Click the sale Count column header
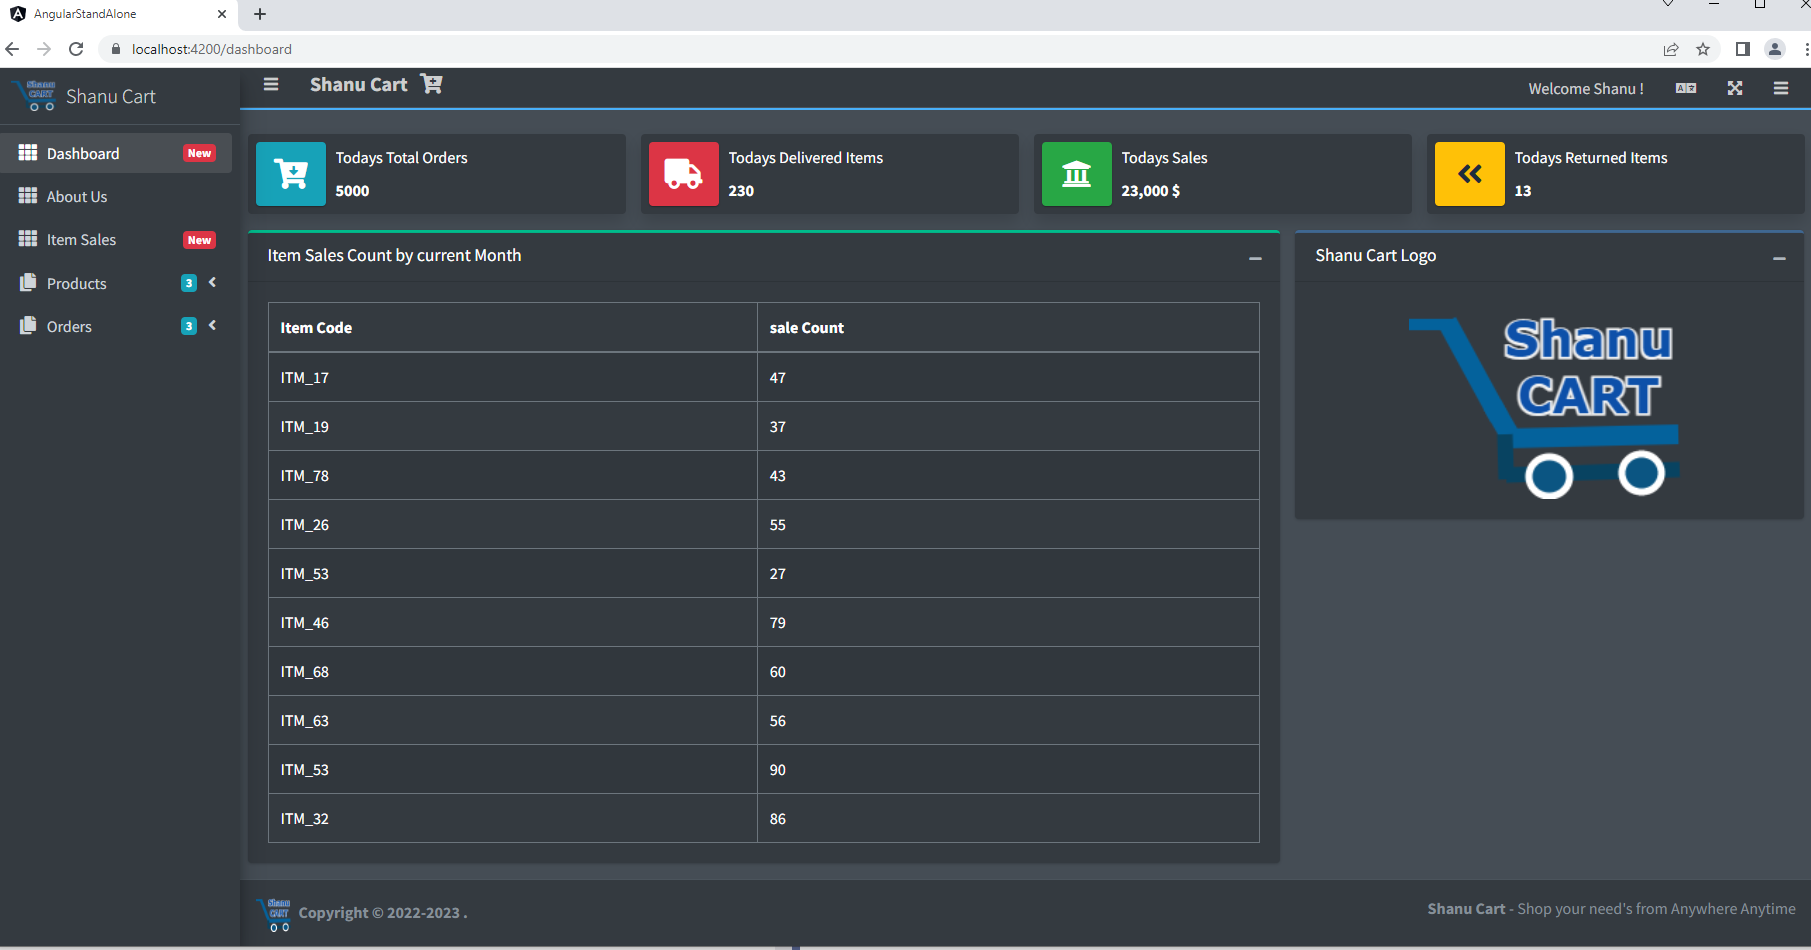 1008,328
